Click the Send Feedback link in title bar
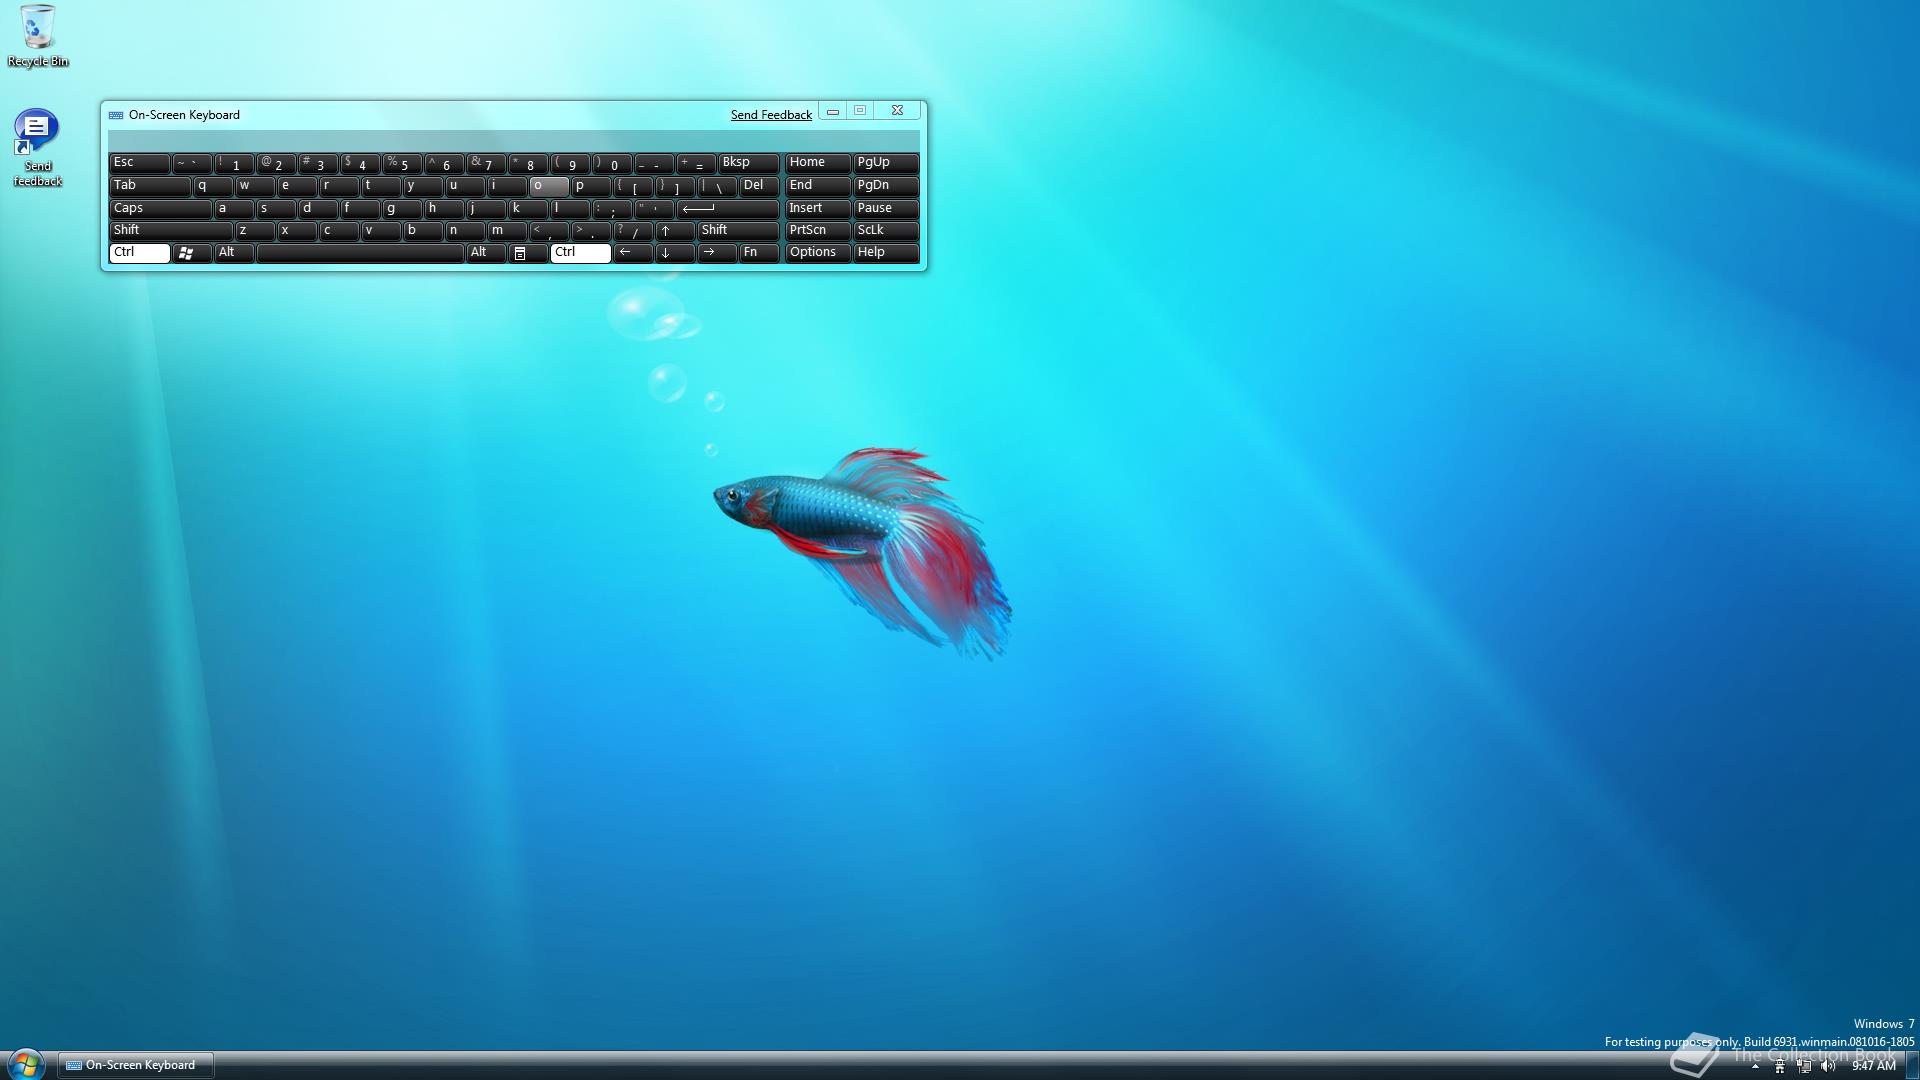Image resolution: width=1920 pixels, height=1080 pixels. [771, 115]
